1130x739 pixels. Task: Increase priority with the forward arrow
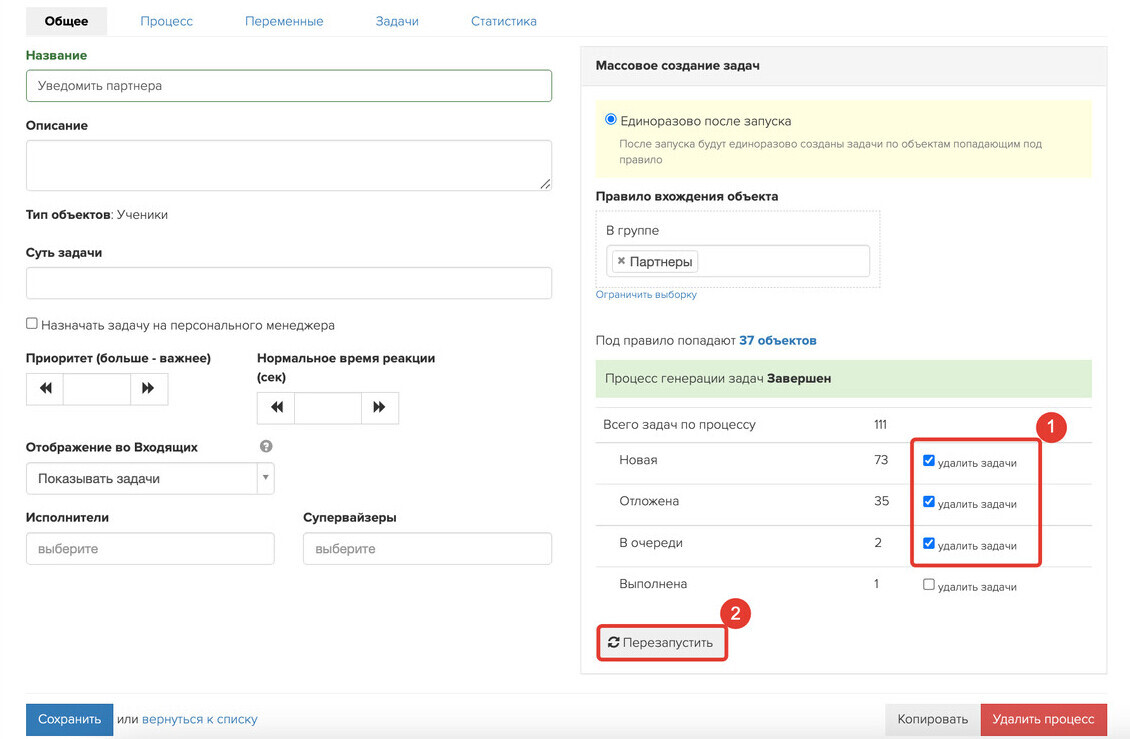pyautogui.click(x=148, y=389)
